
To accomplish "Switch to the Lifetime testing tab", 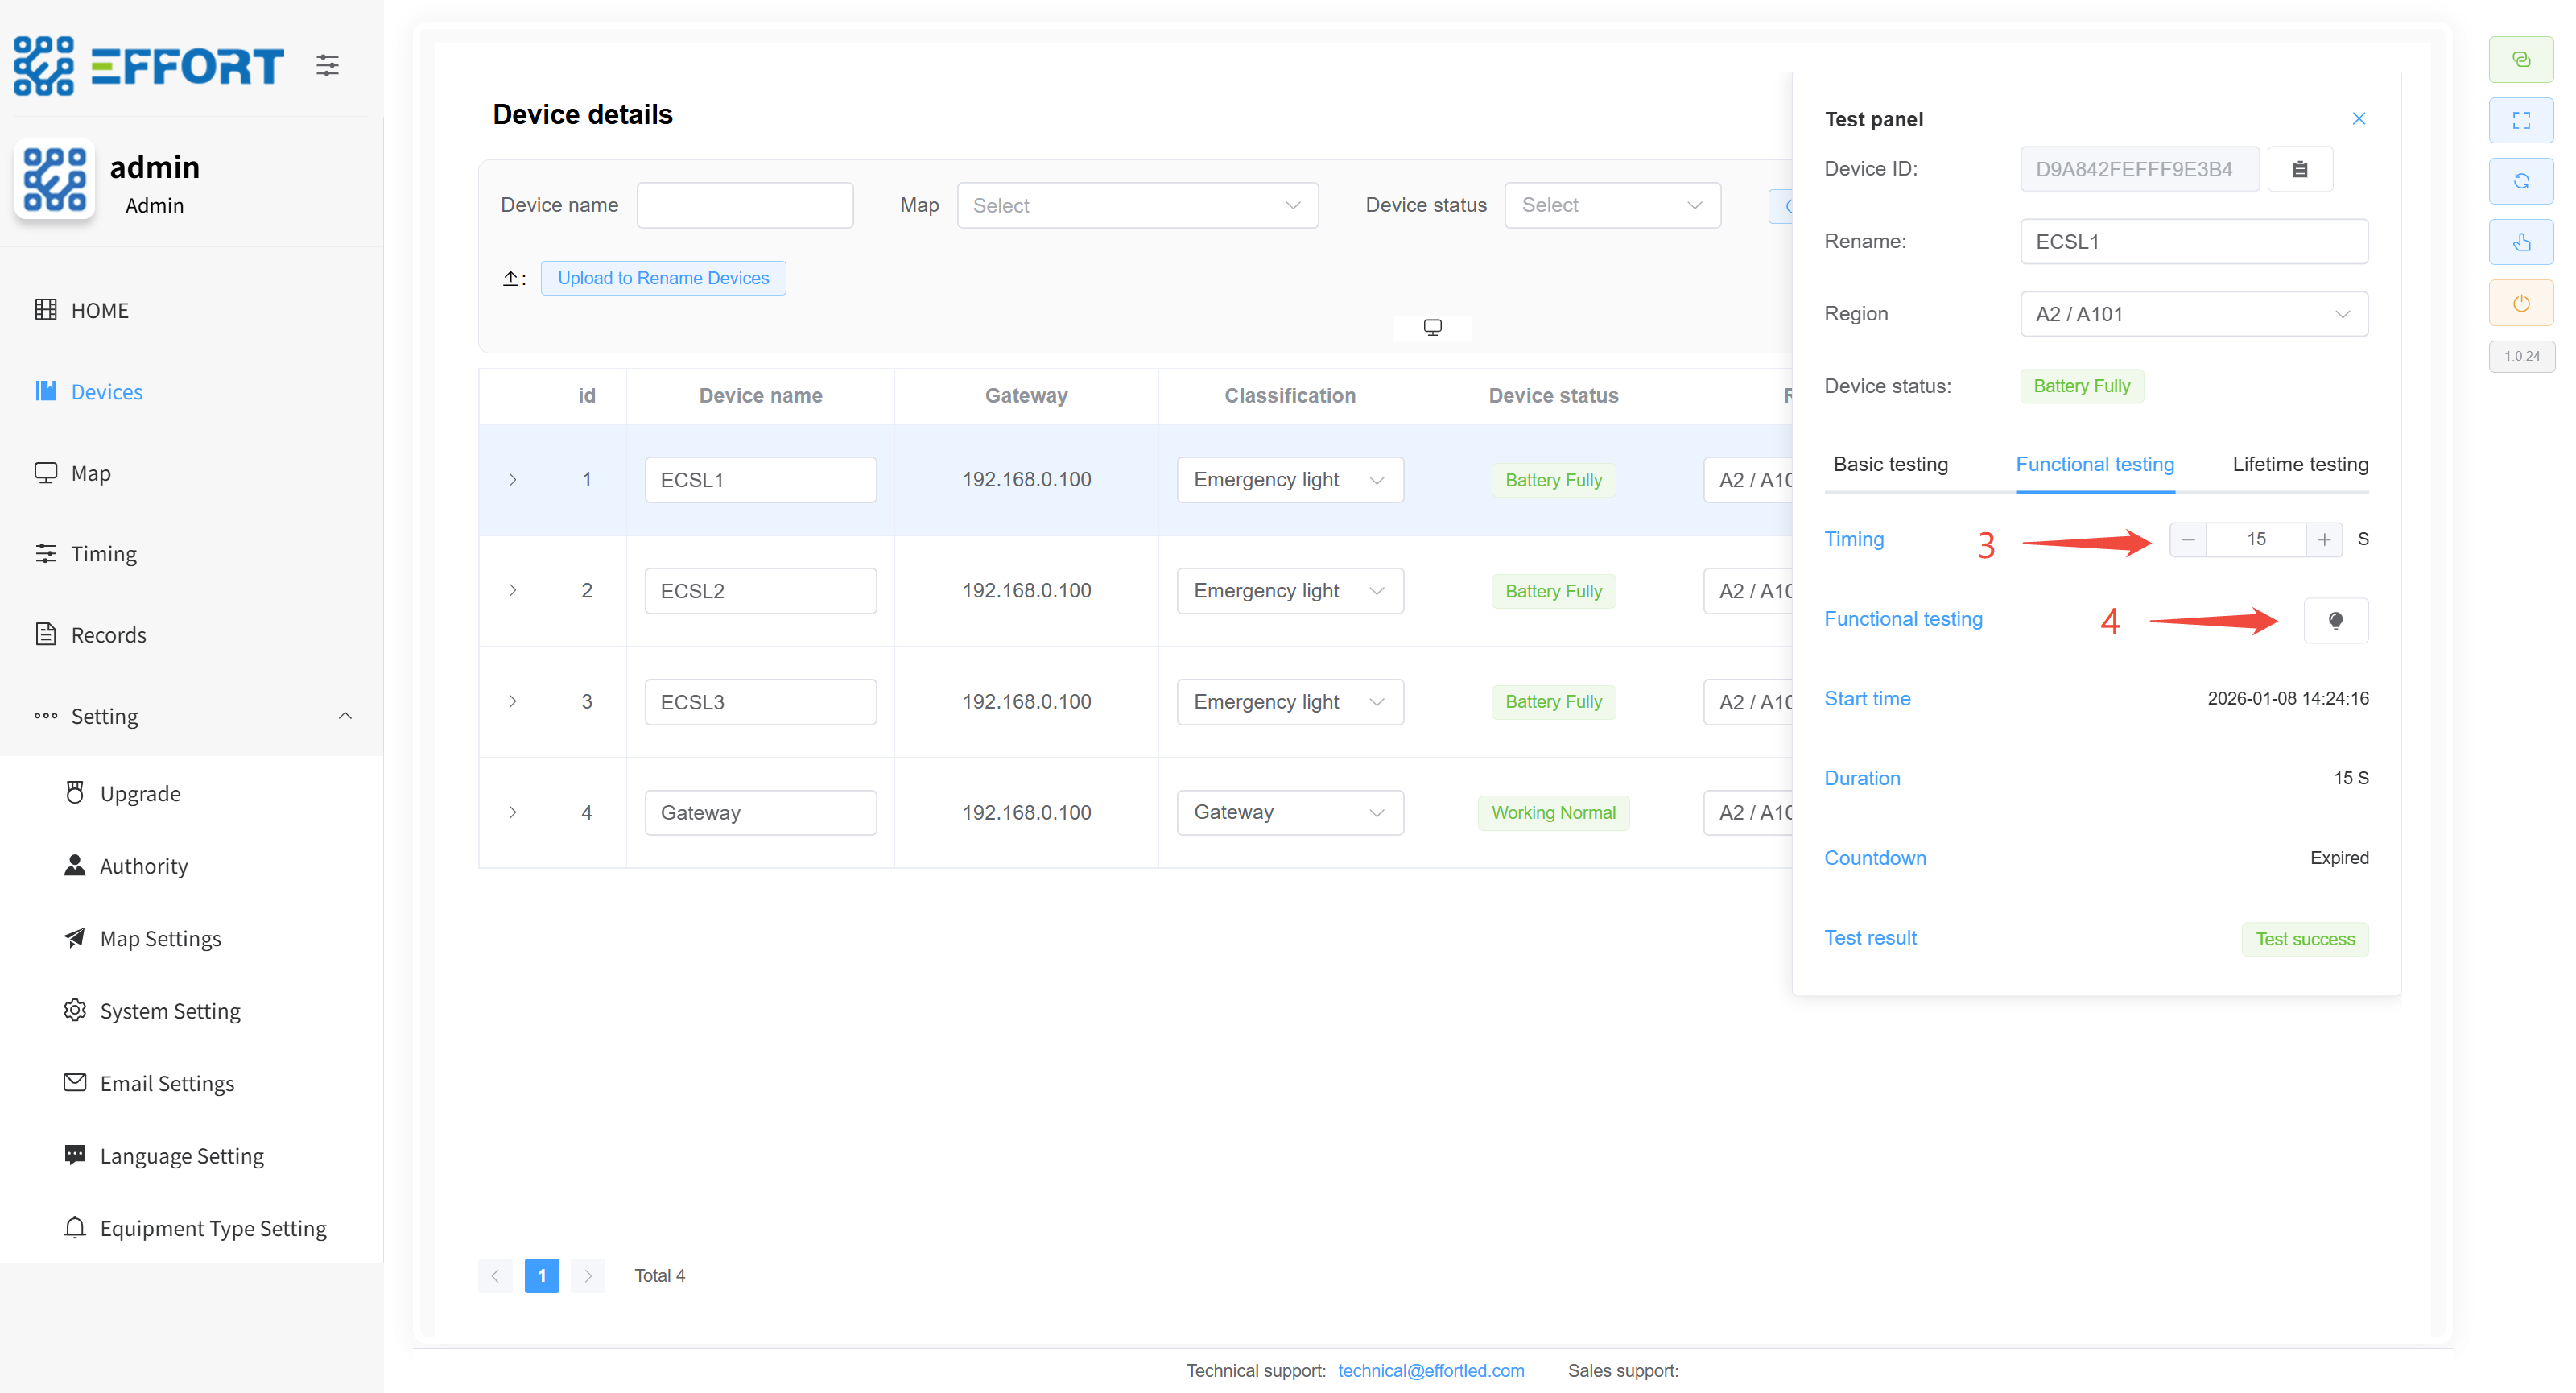I will (2299, 464).
